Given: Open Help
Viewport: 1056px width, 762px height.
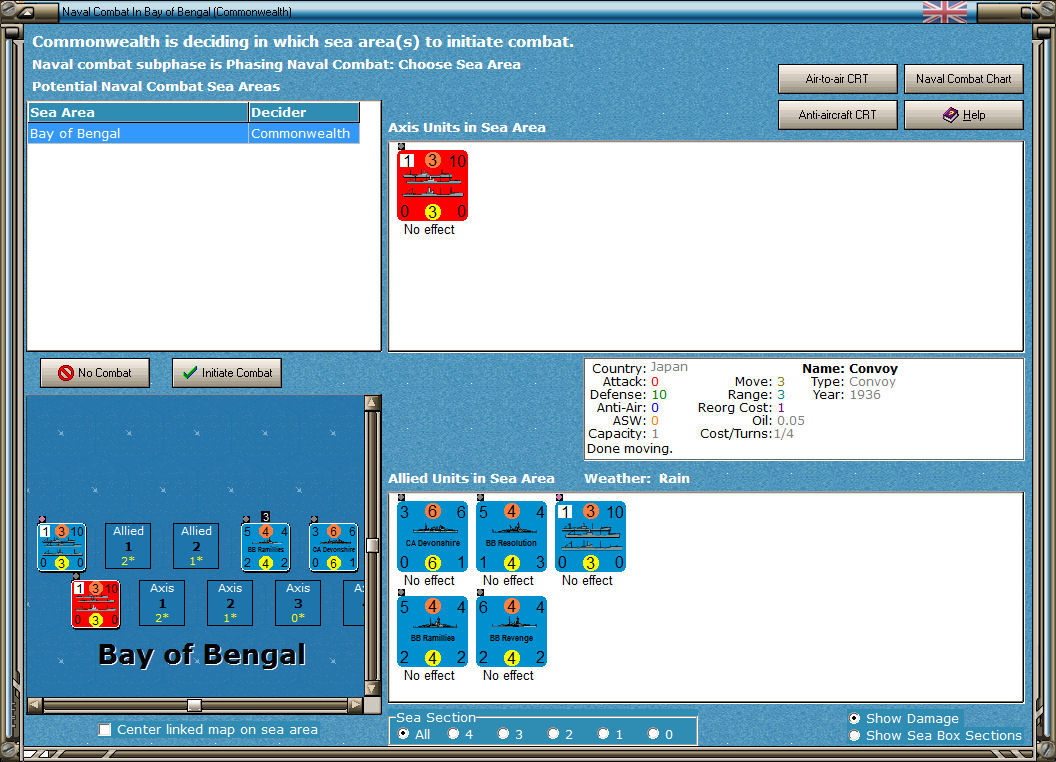Looking at the screenshot, I should click(963, 115).
